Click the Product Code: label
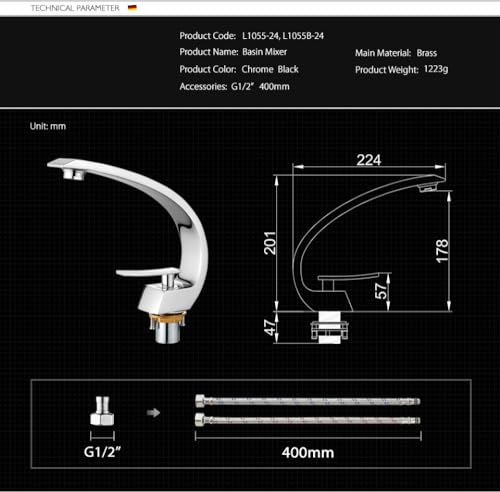The image size is (500, 492). [x=208, y=36]
